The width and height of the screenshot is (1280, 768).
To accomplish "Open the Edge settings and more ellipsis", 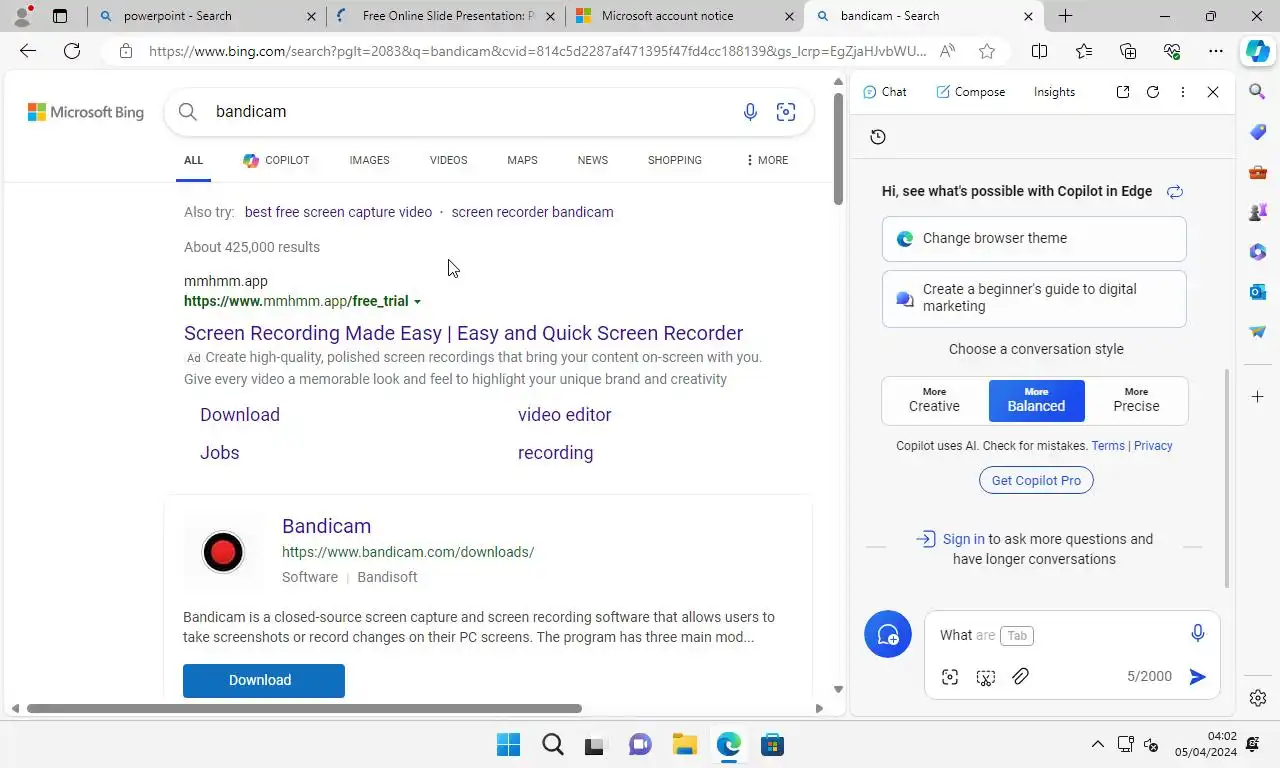I will tap(1215, 51).
